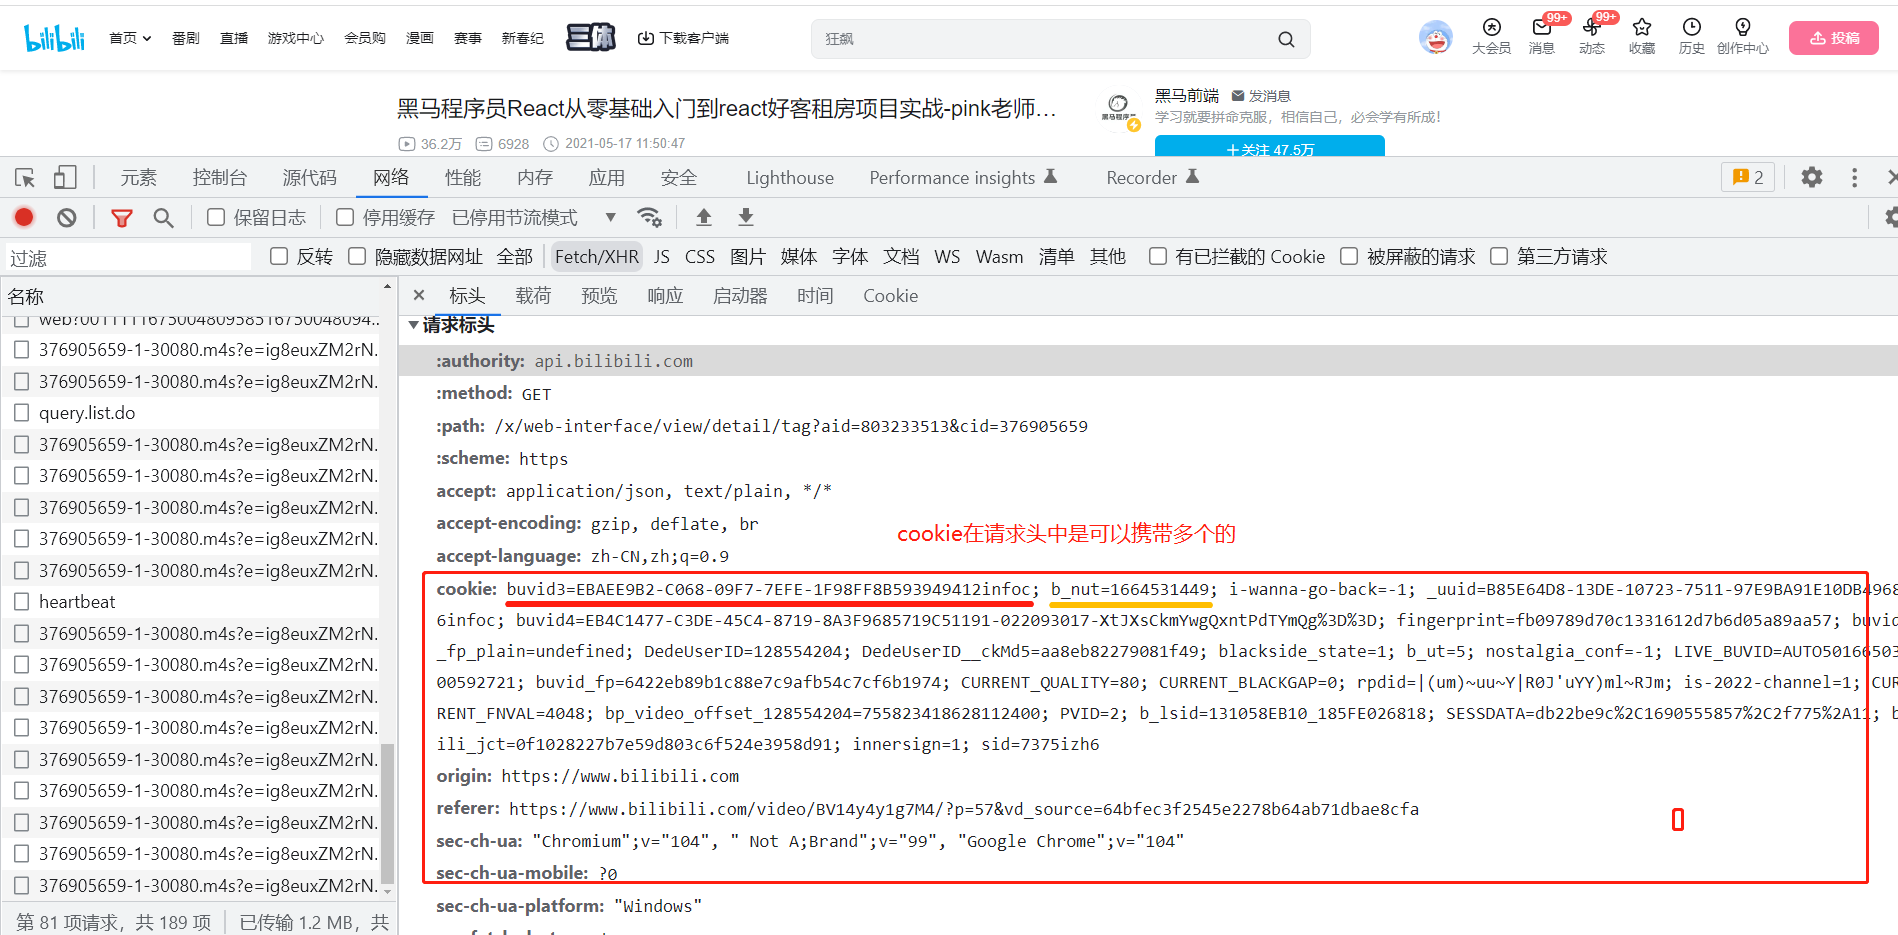Open the 下载客户端 link
1898x935 pixels.
click(x=683, y=38)
